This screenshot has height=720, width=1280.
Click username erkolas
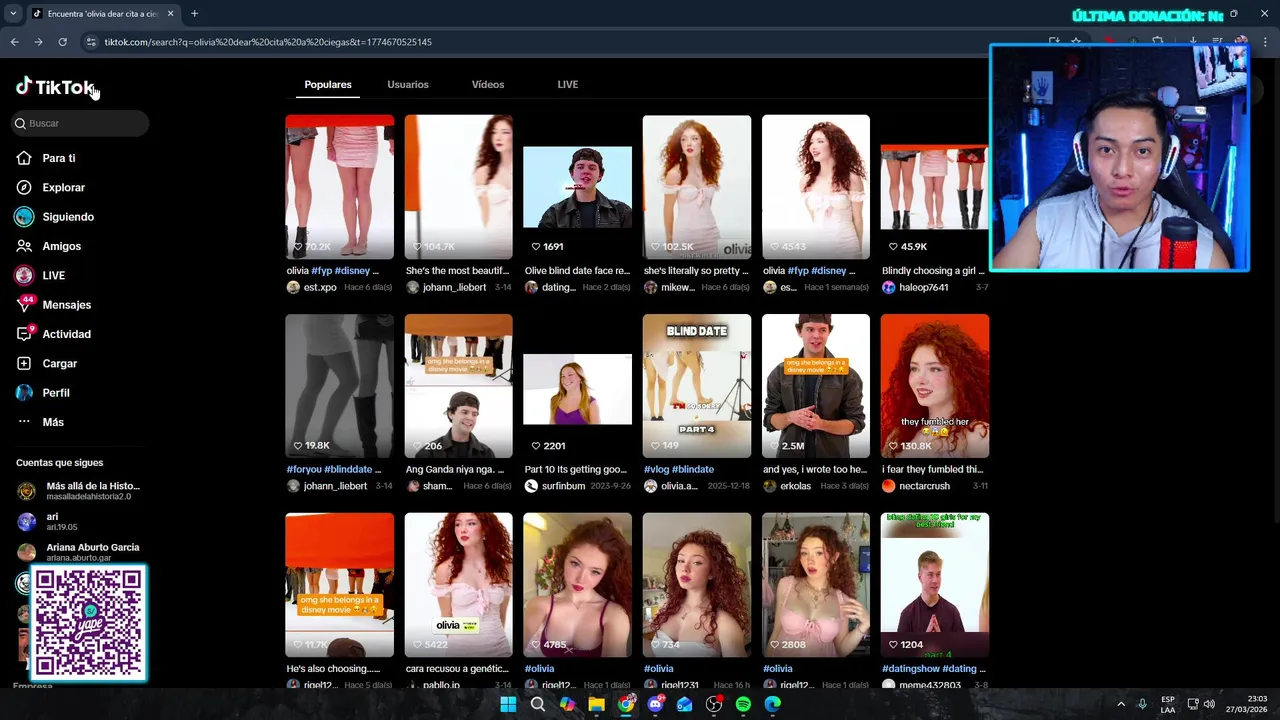click(x=795, y=486)
